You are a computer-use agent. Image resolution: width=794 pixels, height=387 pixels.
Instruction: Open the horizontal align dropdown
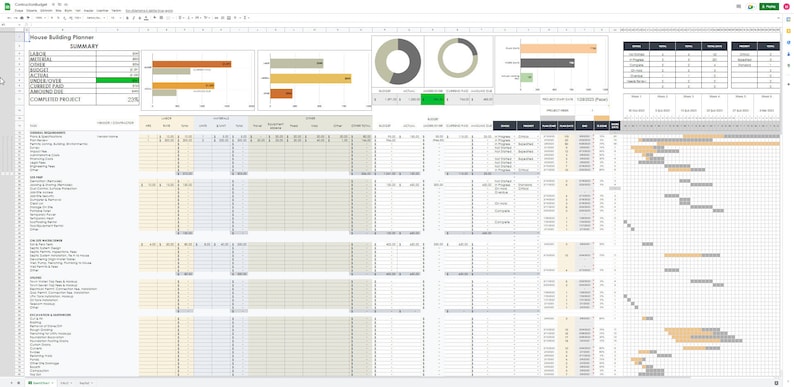click(182, 18)
